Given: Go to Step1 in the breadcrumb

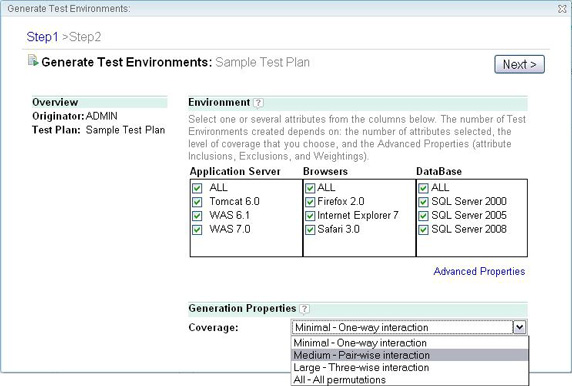Looking at the screenshot, I should click(x=42, y=37).
